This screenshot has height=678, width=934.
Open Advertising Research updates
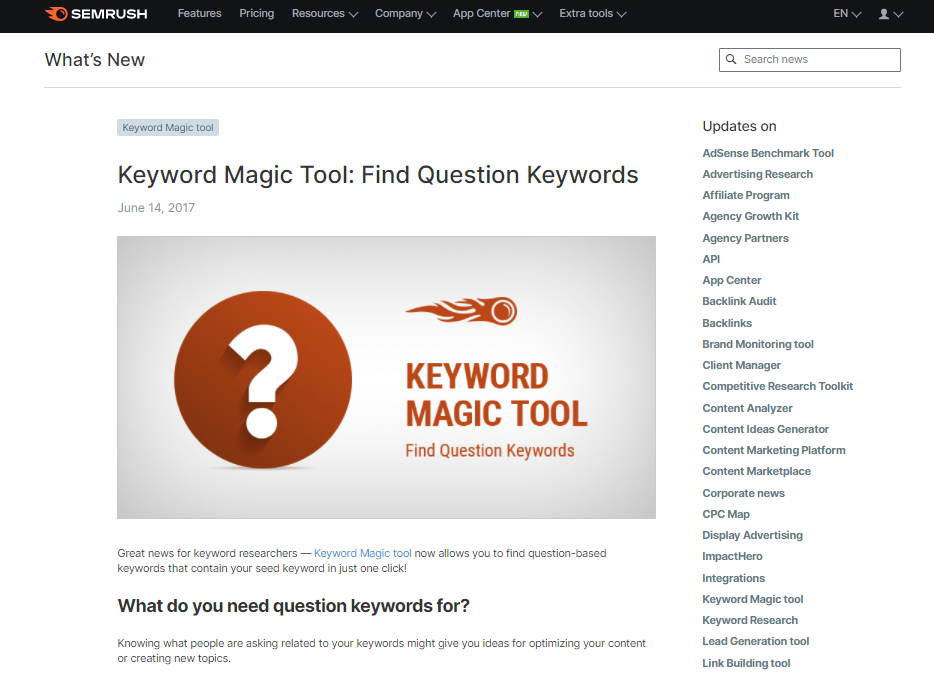click(757, 174)
